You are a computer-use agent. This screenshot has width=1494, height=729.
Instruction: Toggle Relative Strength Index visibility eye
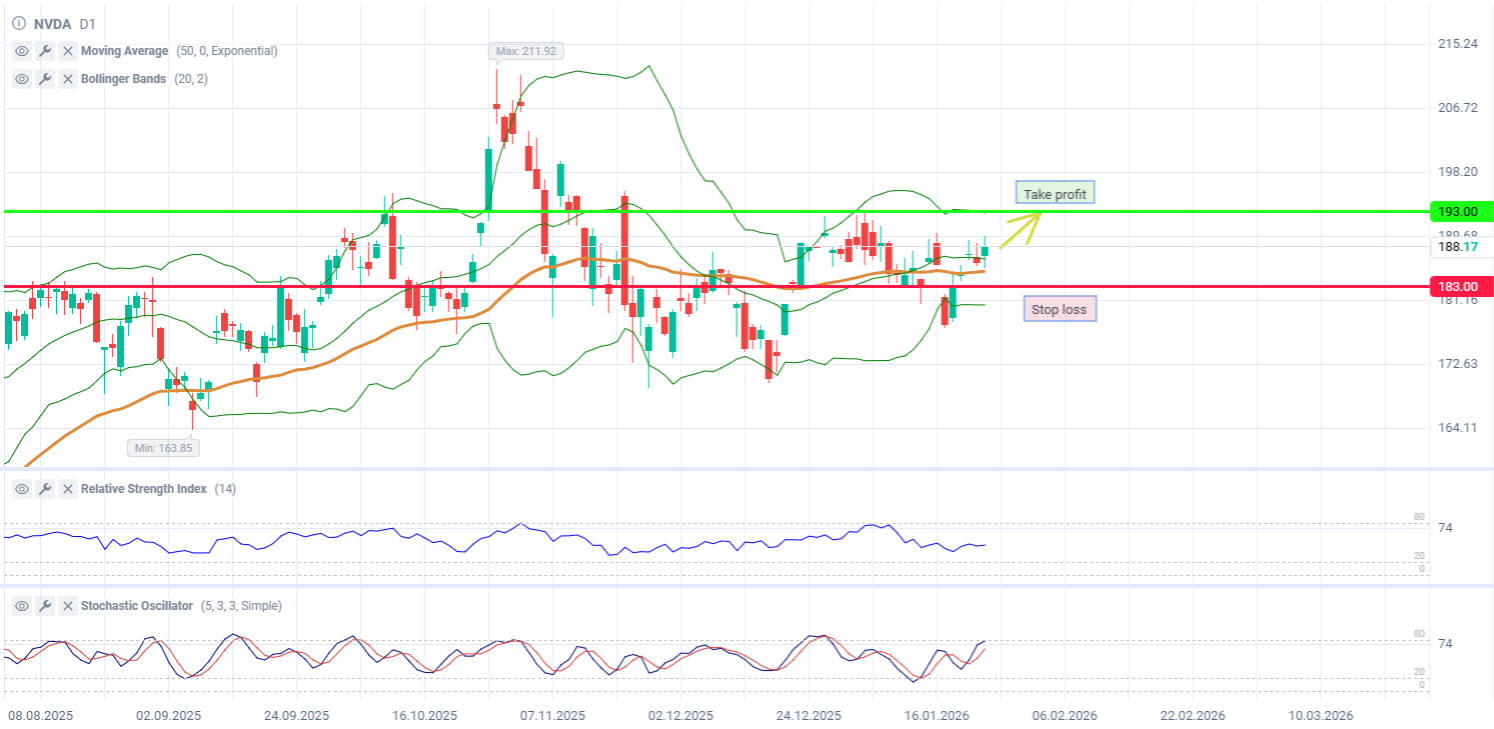(x=22, y=489)
